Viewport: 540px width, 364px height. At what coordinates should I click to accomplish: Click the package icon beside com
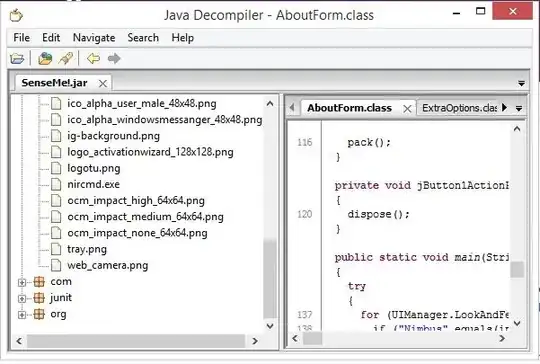[39, 282]
